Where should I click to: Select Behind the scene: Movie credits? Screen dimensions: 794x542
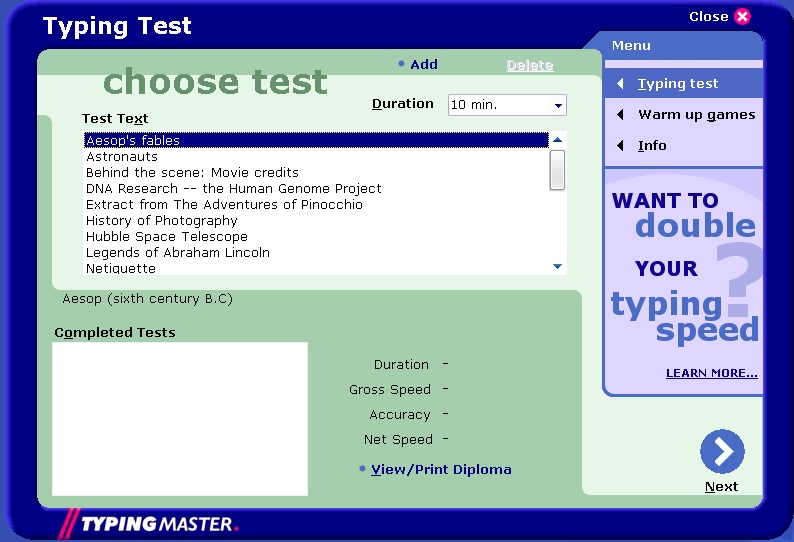pos(316,172)
